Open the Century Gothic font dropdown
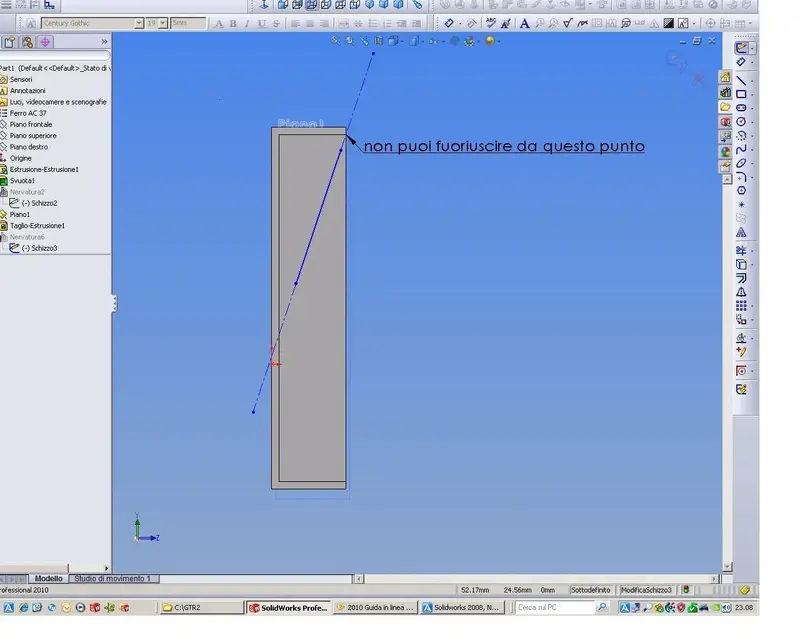 [x=139, y=23]
